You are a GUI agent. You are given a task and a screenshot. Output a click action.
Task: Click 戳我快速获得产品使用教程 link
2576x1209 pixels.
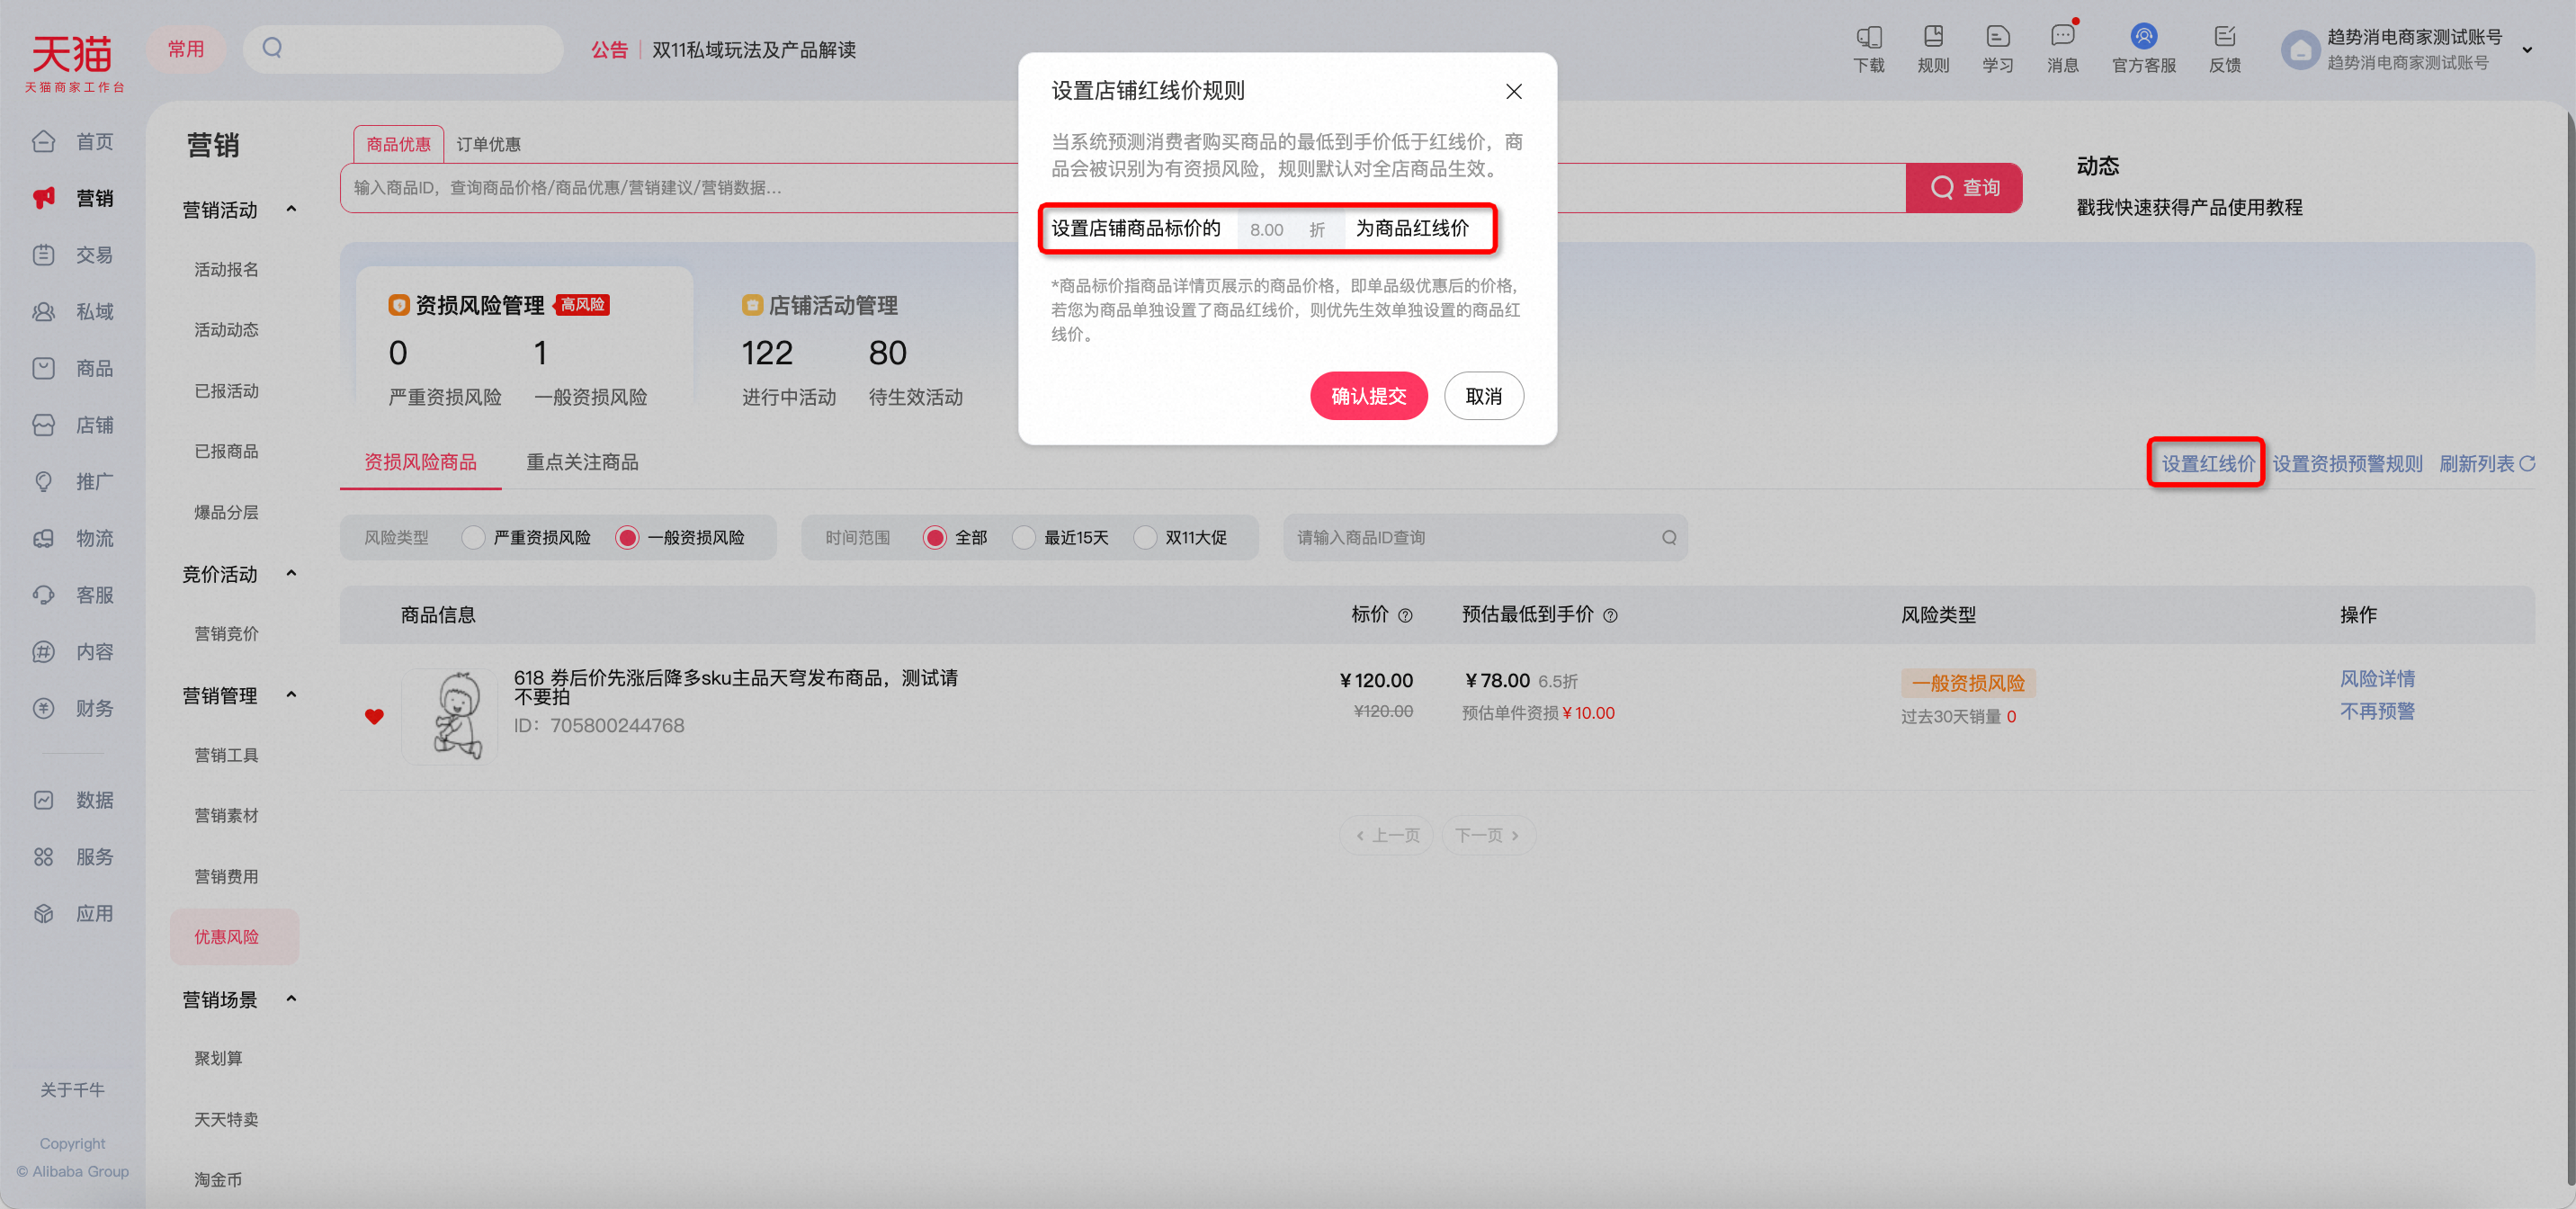click(x=2189, y=207)
